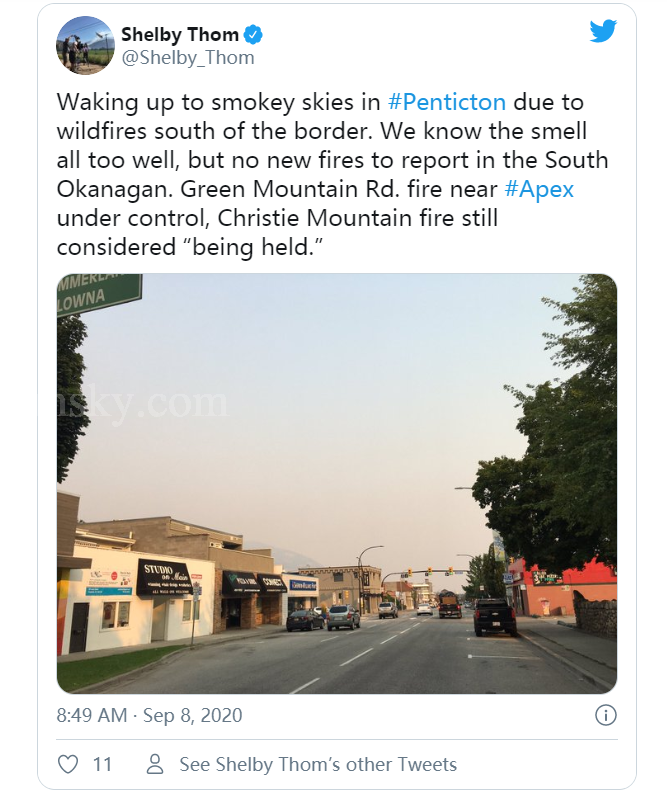Click the tweet text about smokey skies
The image size is (667, 799).
click(x=330, y=175)
